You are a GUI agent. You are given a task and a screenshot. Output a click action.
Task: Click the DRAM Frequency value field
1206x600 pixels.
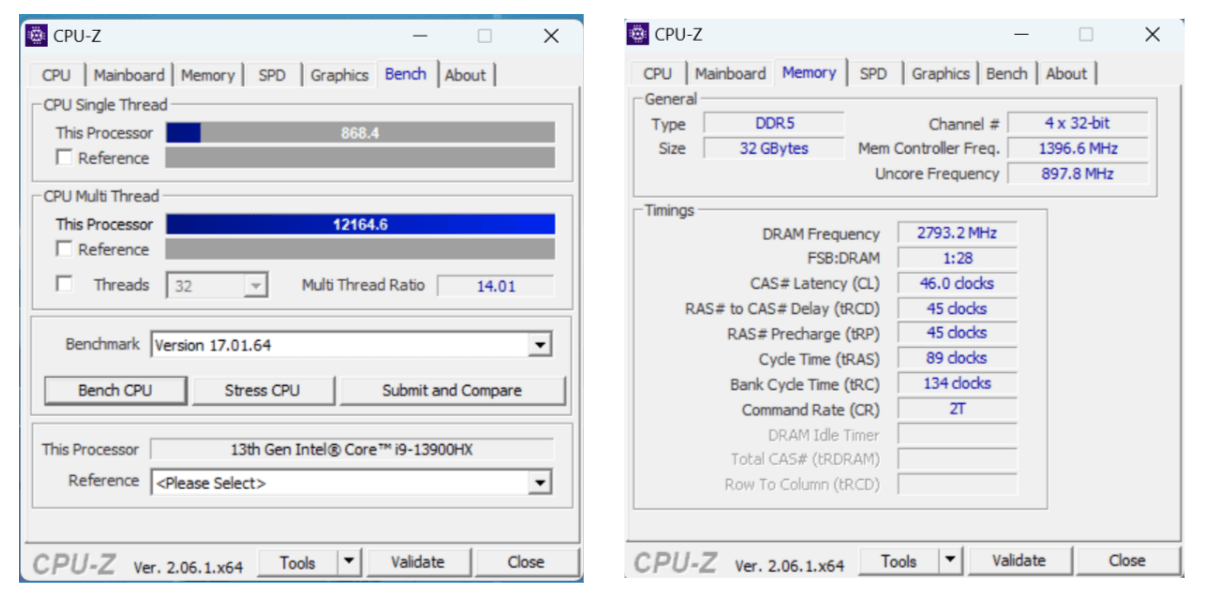pyautogui.click(x=956, y=234)
